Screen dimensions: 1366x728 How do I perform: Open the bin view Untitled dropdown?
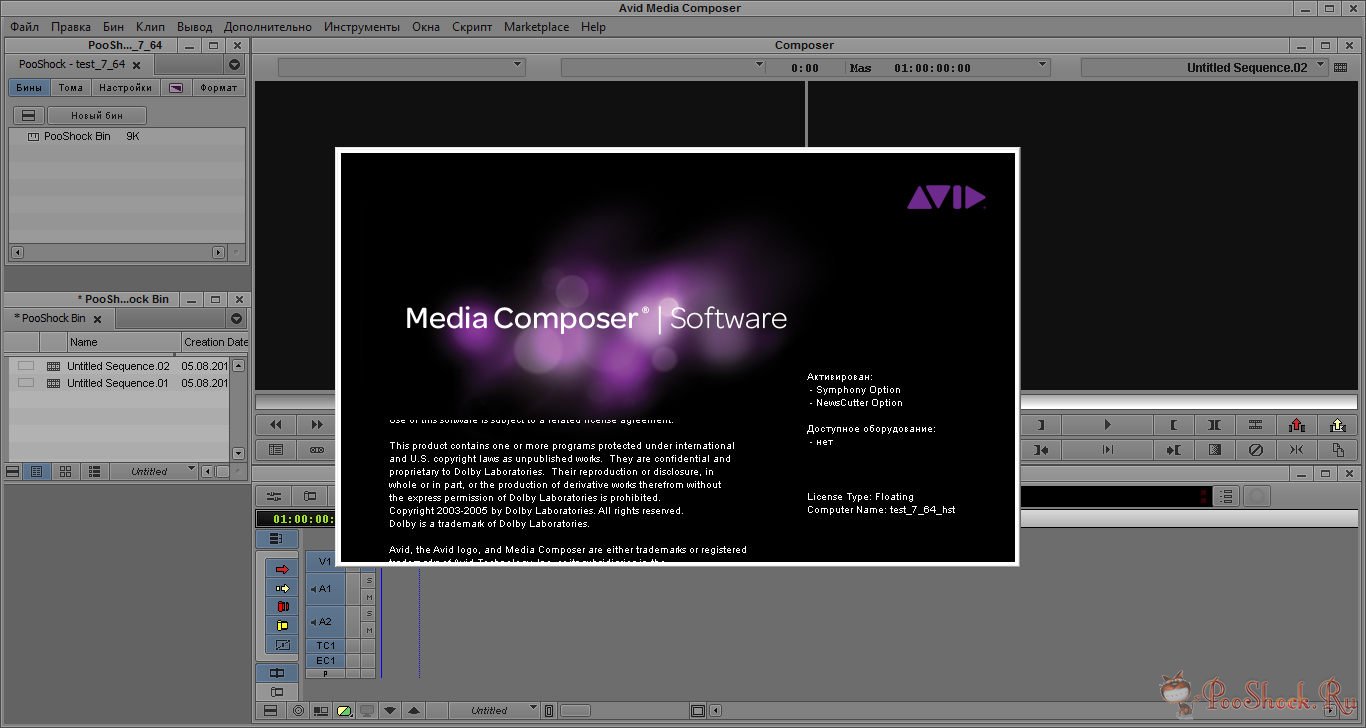155,471
